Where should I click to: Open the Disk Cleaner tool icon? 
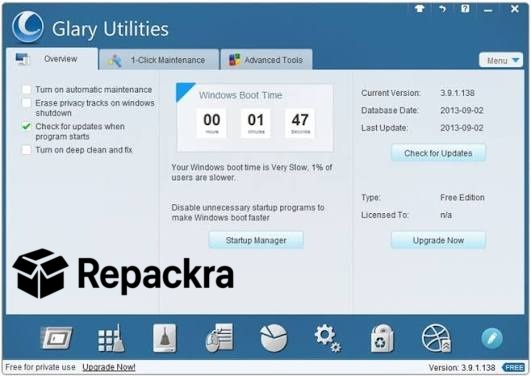[56, 338]
